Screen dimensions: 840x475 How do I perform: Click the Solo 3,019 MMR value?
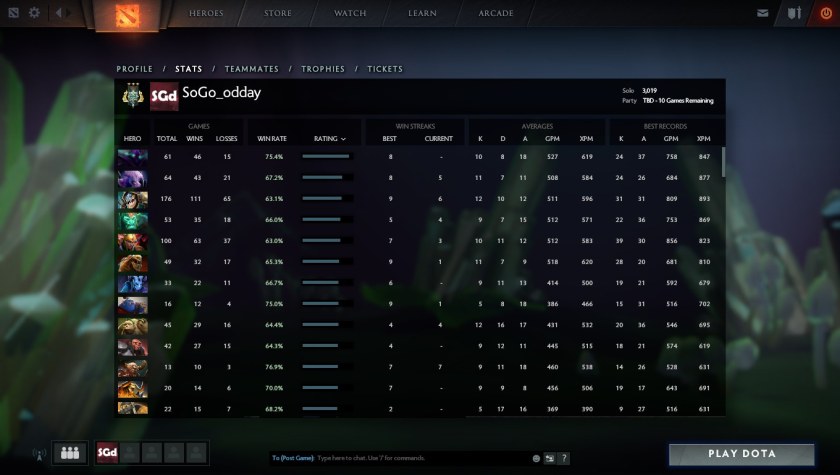pyautogui.click(x=649, y=91)
